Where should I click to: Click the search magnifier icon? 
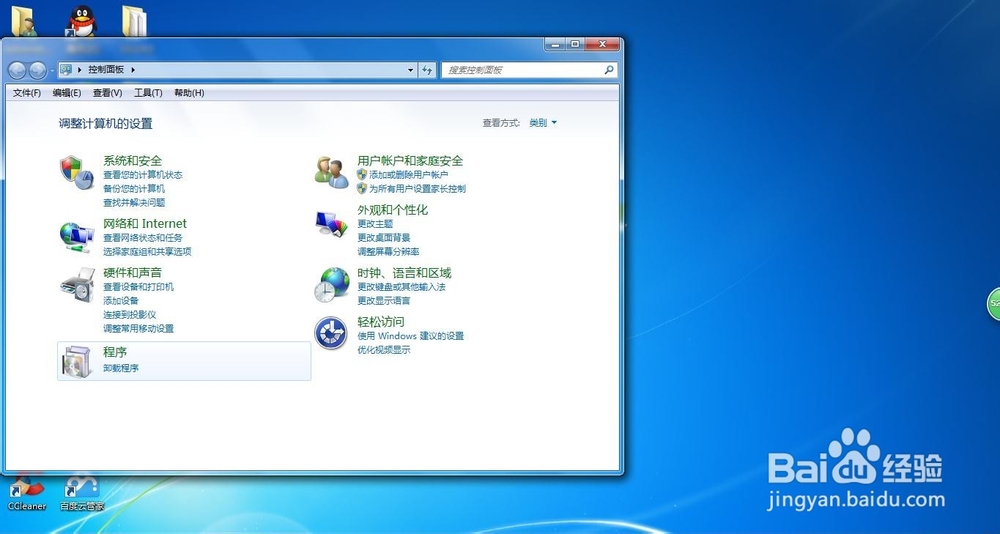(x=608, y=70)
